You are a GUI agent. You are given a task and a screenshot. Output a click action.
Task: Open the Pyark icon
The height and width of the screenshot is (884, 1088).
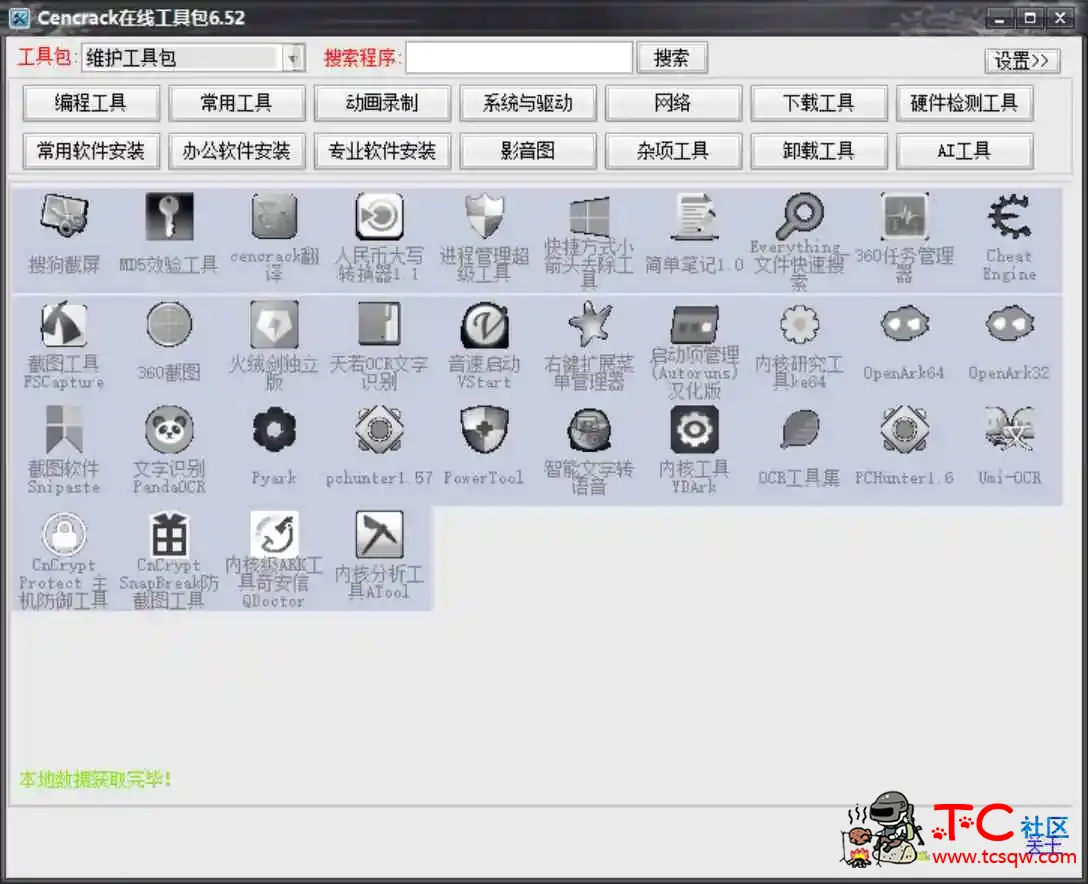274,430
